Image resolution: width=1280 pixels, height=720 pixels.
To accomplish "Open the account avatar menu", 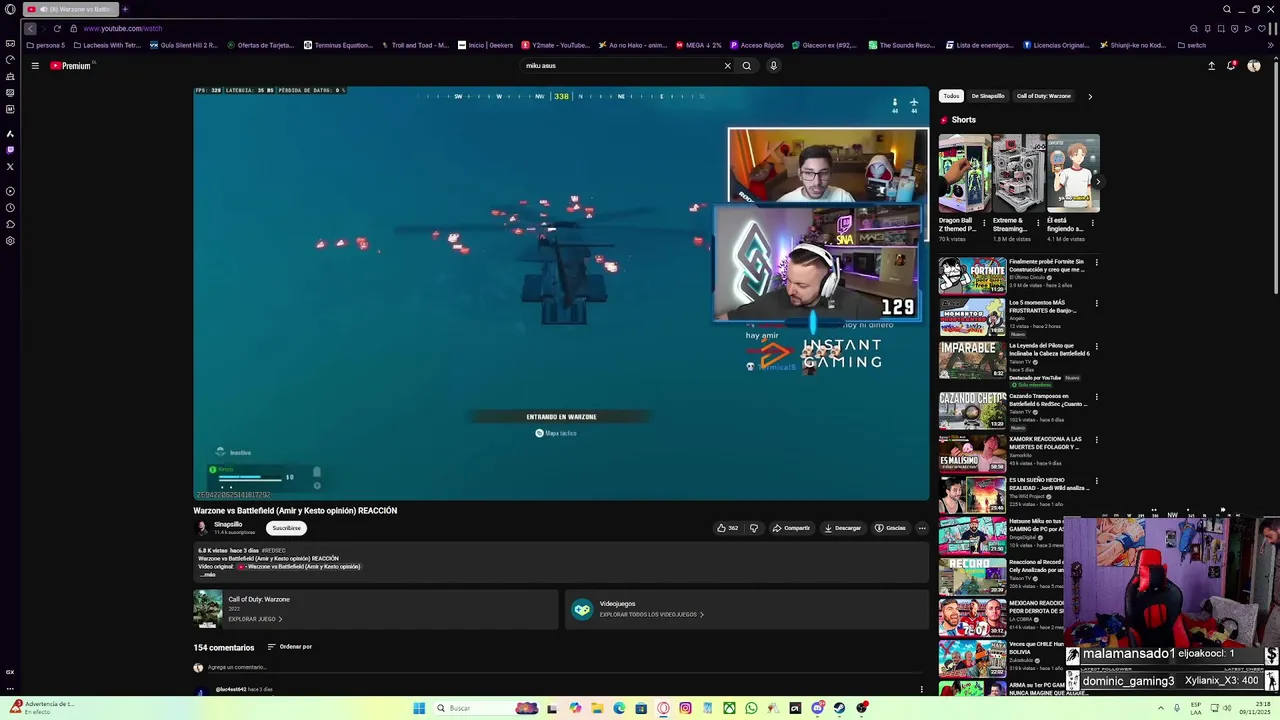I will click(x=1254, y=66).
